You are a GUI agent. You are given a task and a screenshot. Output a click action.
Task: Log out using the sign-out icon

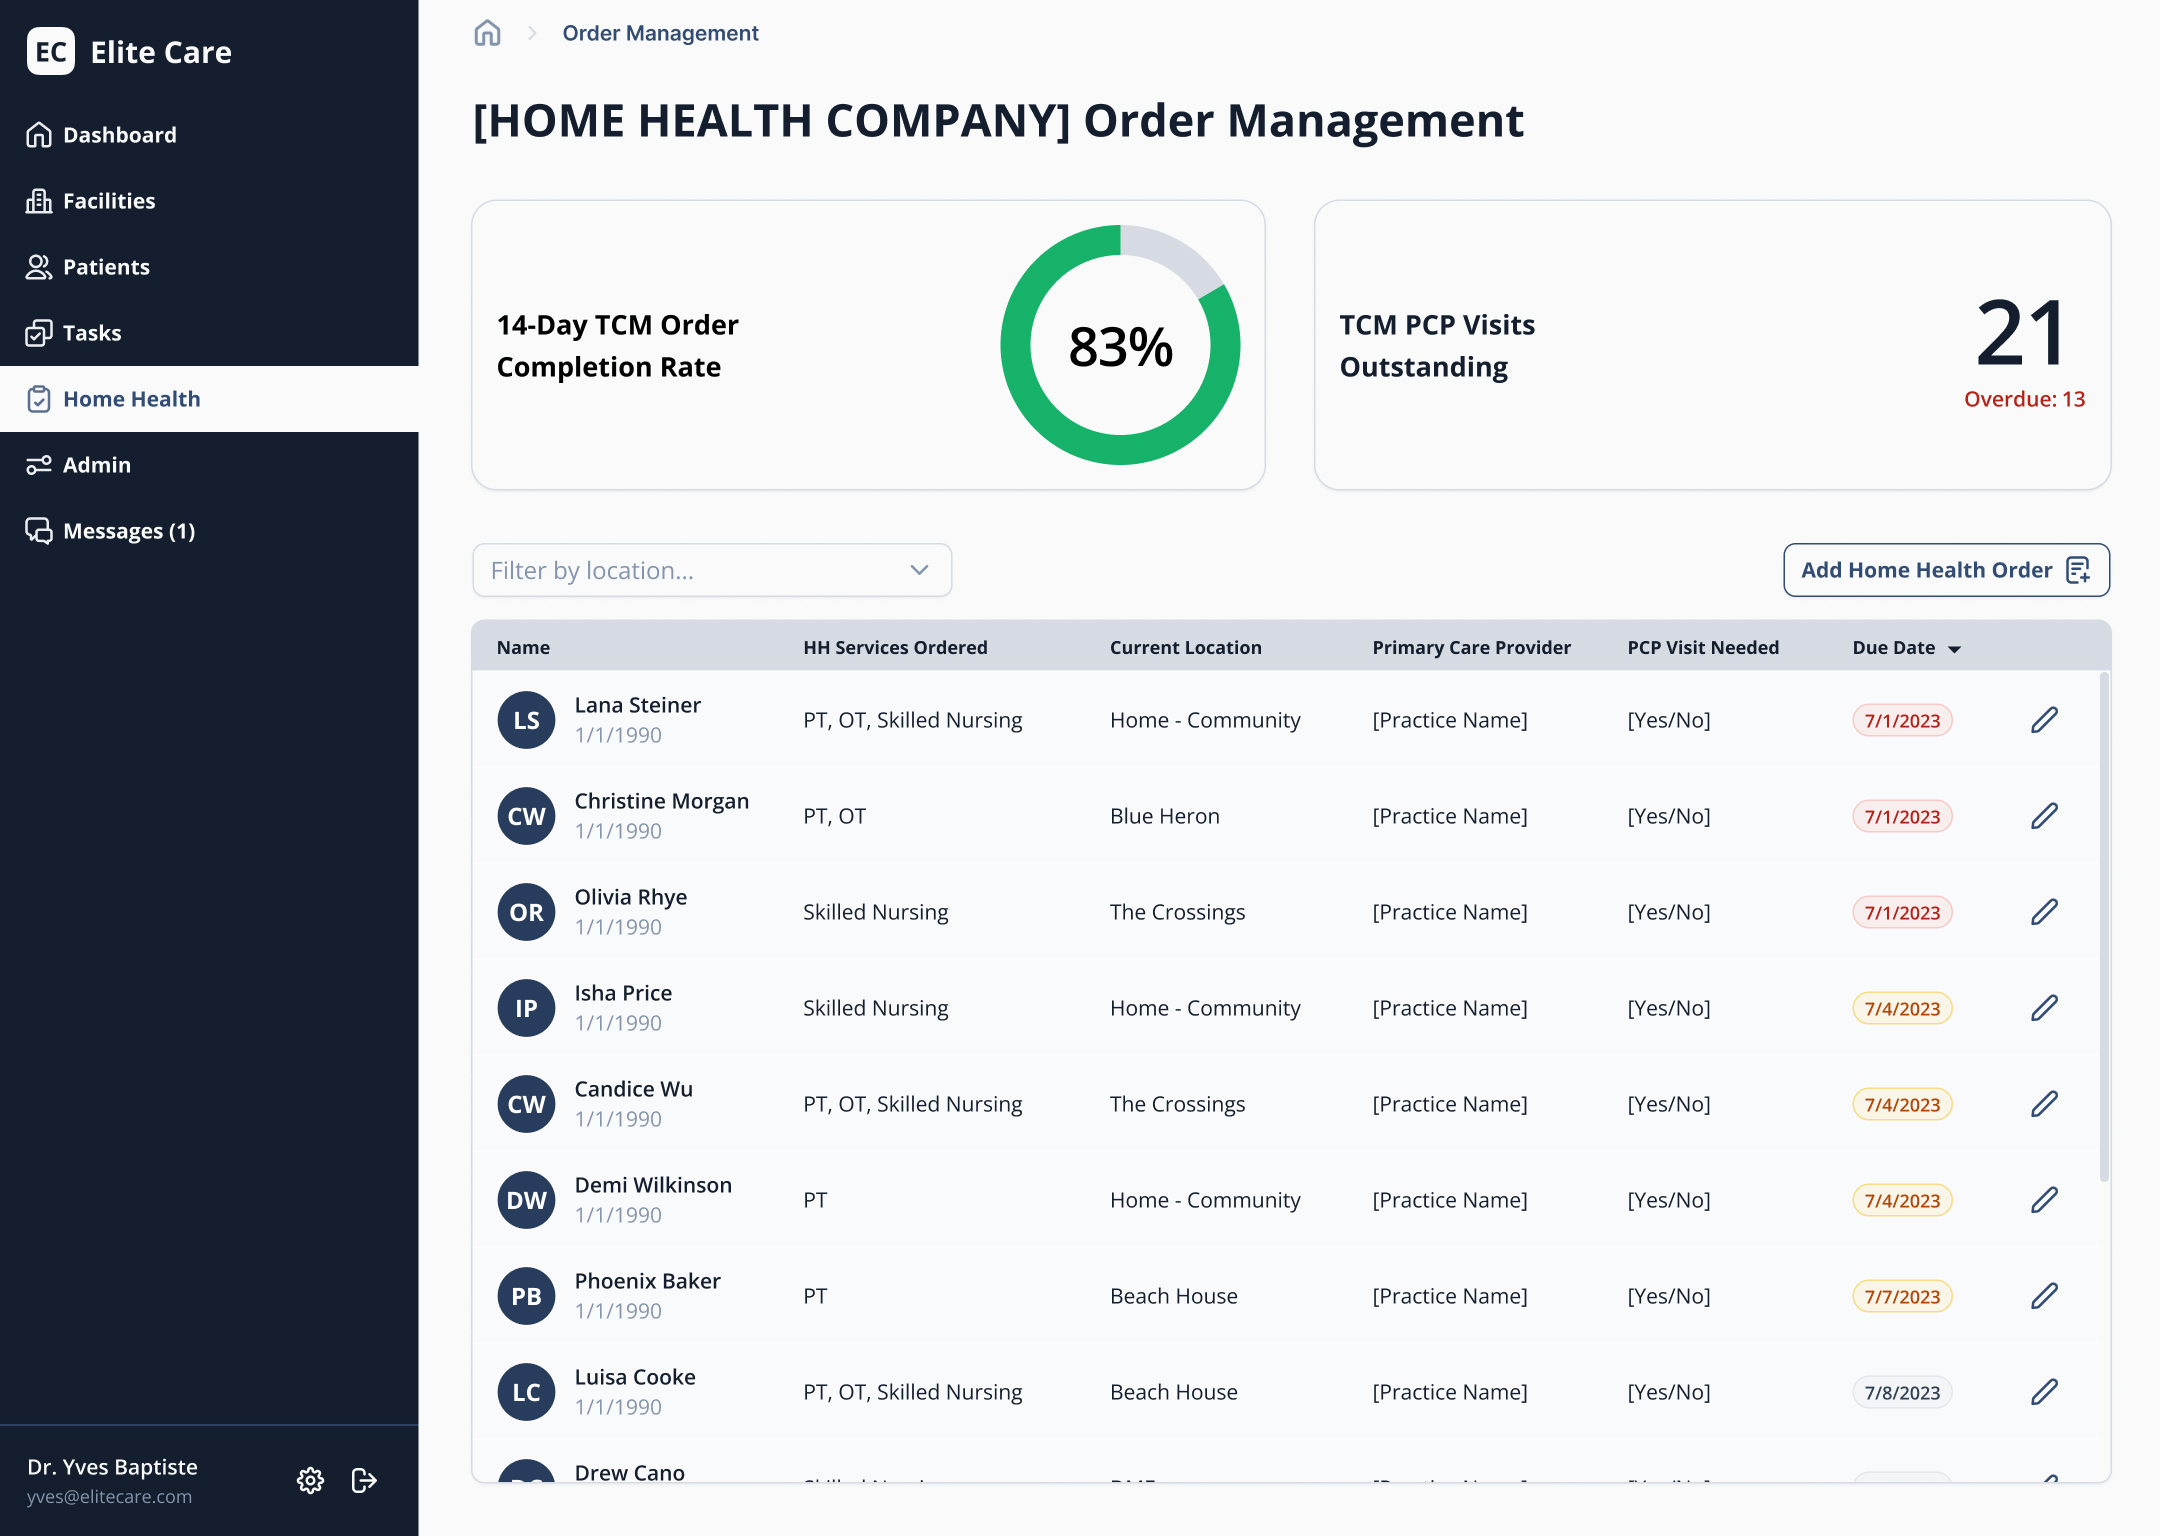(363, 1481)
